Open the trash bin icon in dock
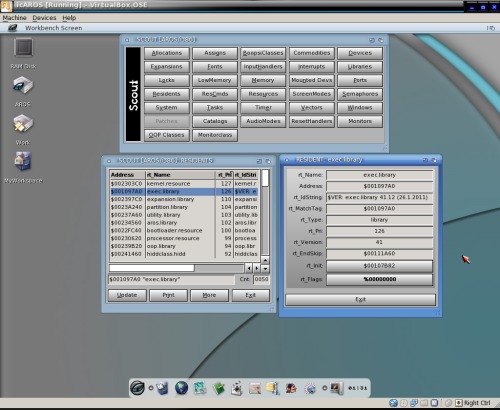 click(162, 388)
